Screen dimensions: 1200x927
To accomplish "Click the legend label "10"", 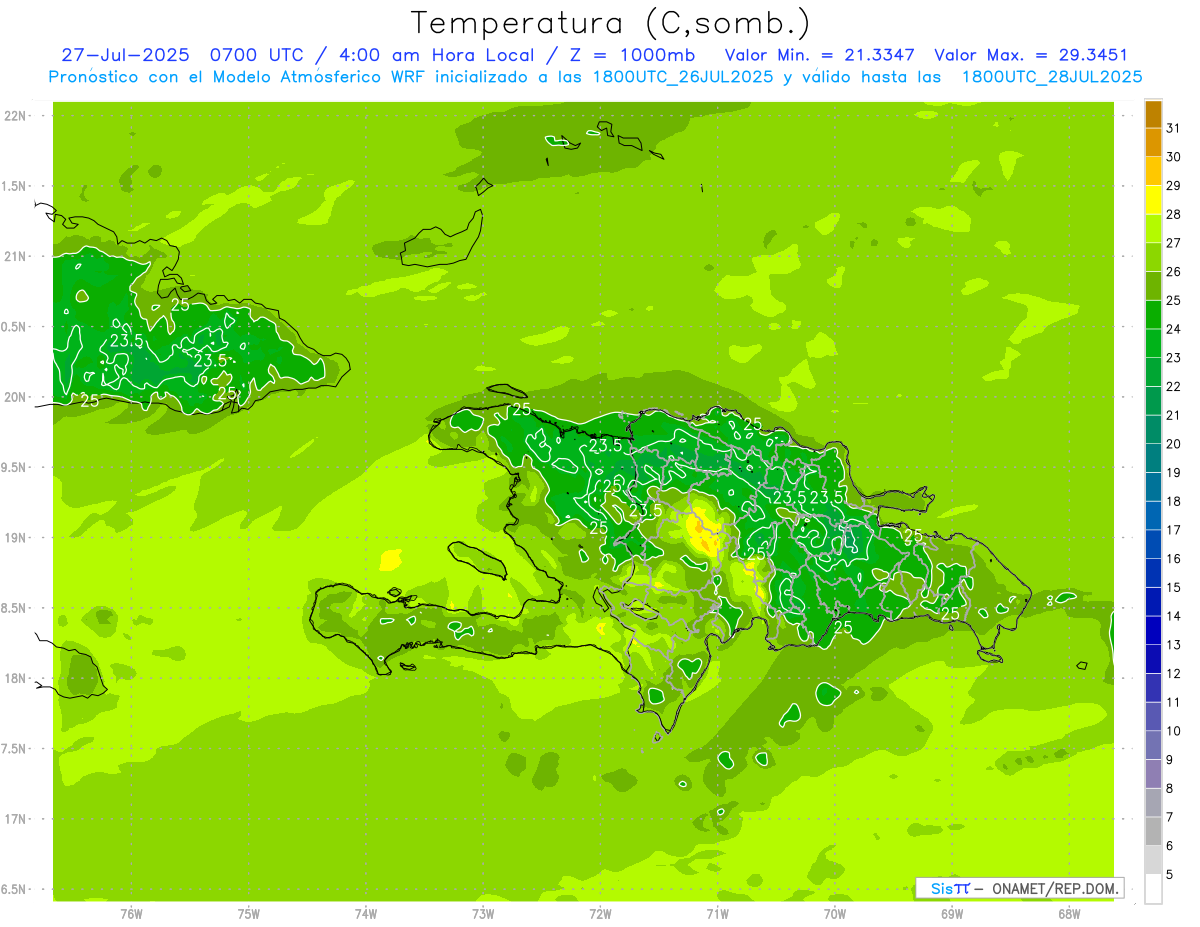I will [1174, 731].
